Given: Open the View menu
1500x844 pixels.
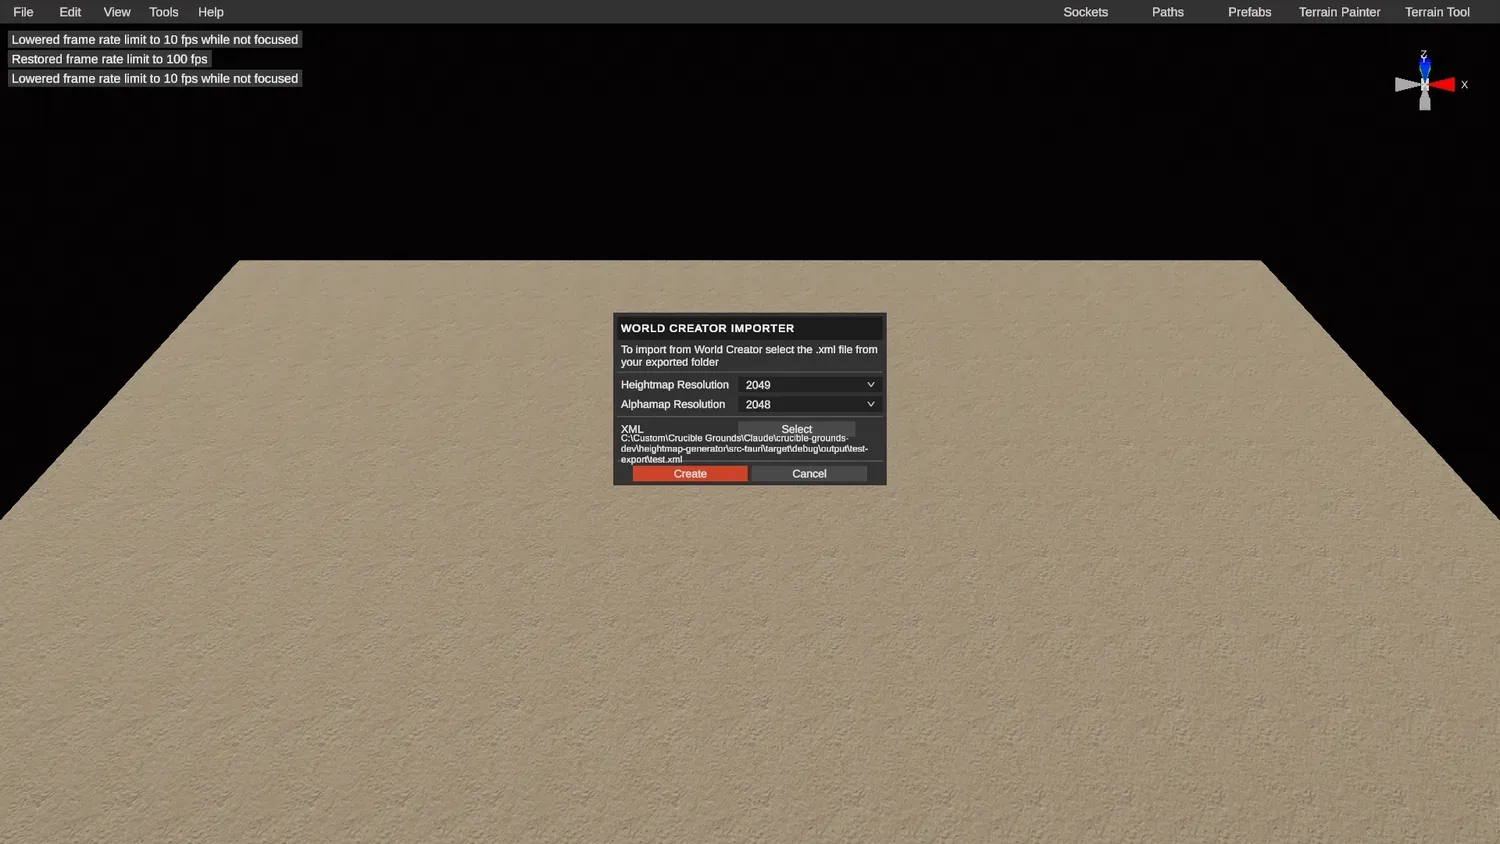Looking at the screenshot, I should [117, 12].
